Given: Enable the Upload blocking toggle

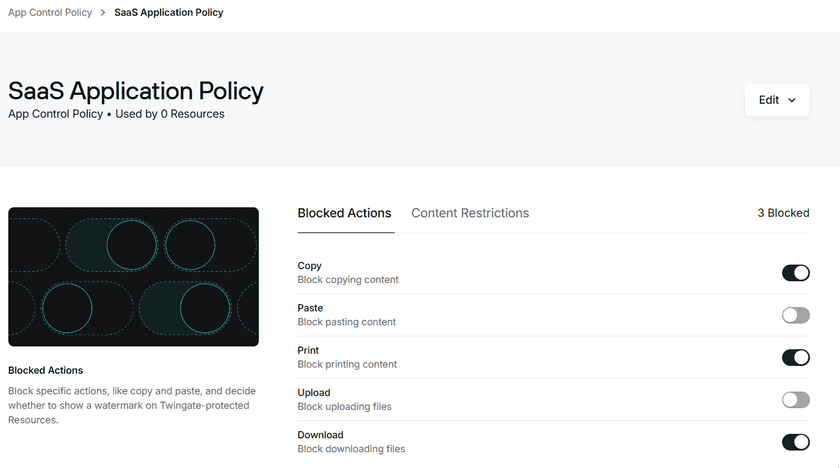Looking at the screenshot, I should click(795, 400).
